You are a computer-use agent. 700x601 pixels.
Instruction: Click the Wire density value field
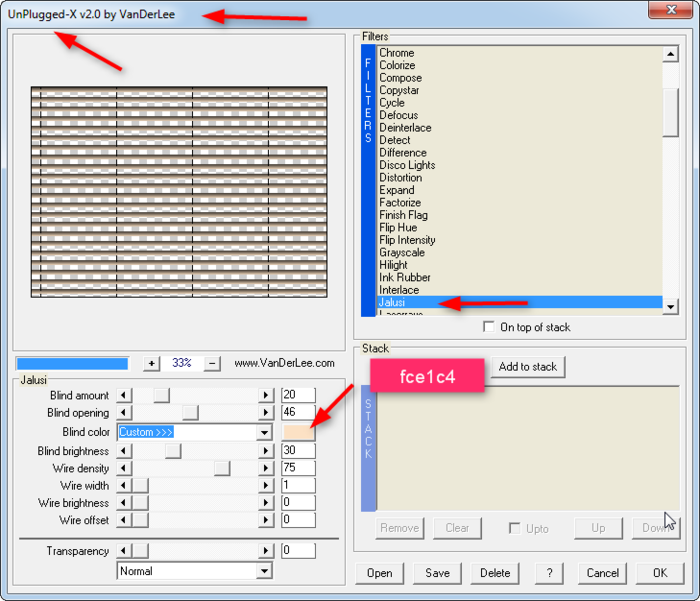[298, 468]
